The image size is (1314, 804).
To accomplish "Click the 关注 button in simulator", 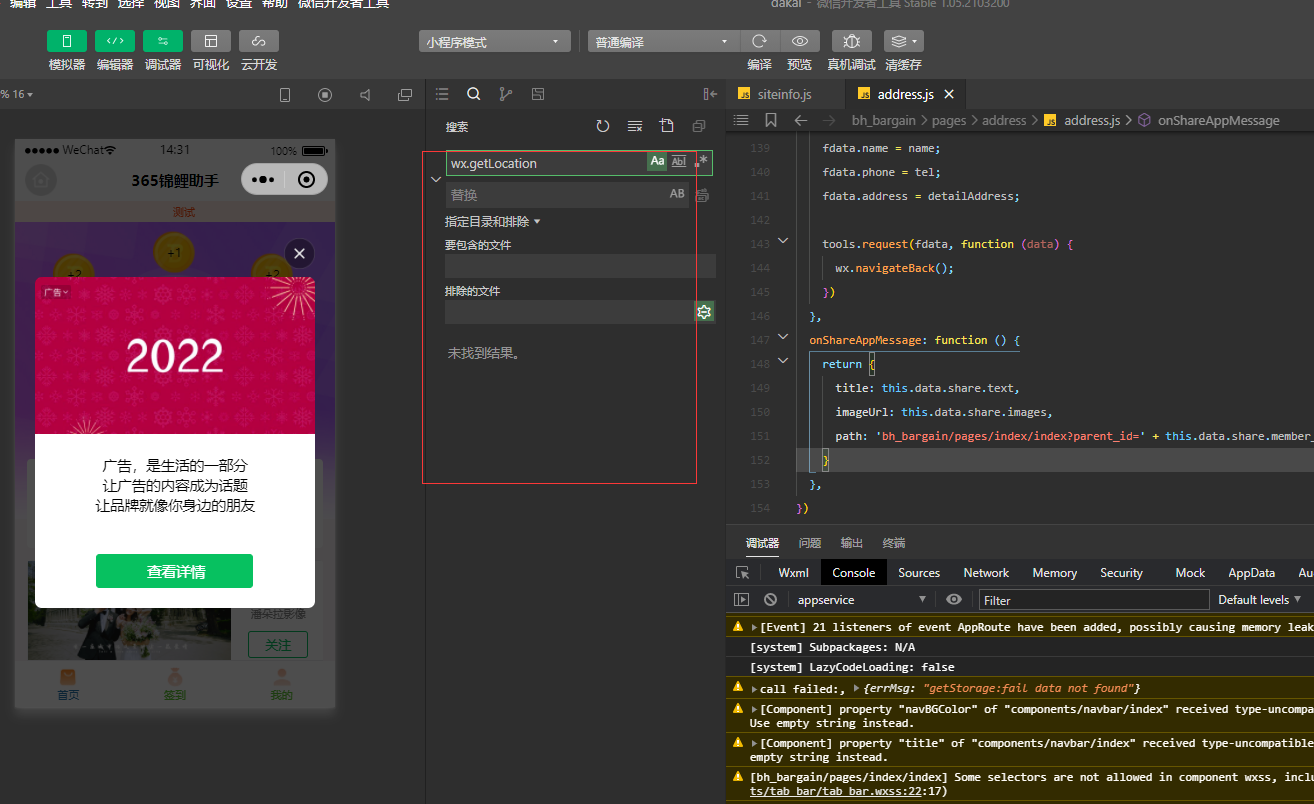I will 277,645.
